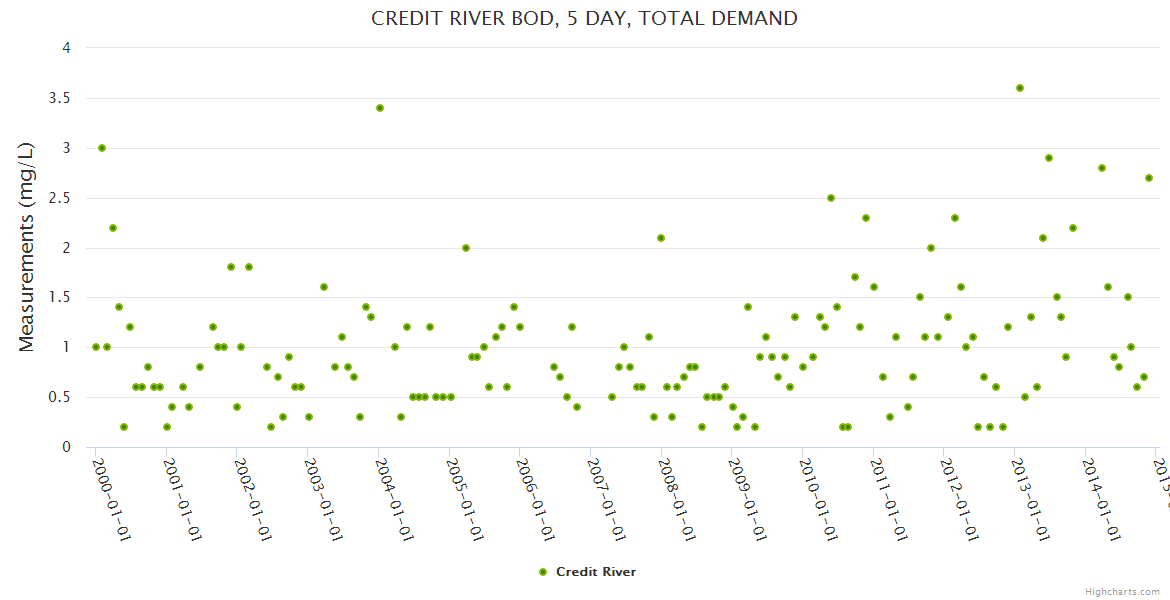Select the 3 mg/L point in early 2000
Viewport: 1170px width, 600px height.
(x=102, y=148)
